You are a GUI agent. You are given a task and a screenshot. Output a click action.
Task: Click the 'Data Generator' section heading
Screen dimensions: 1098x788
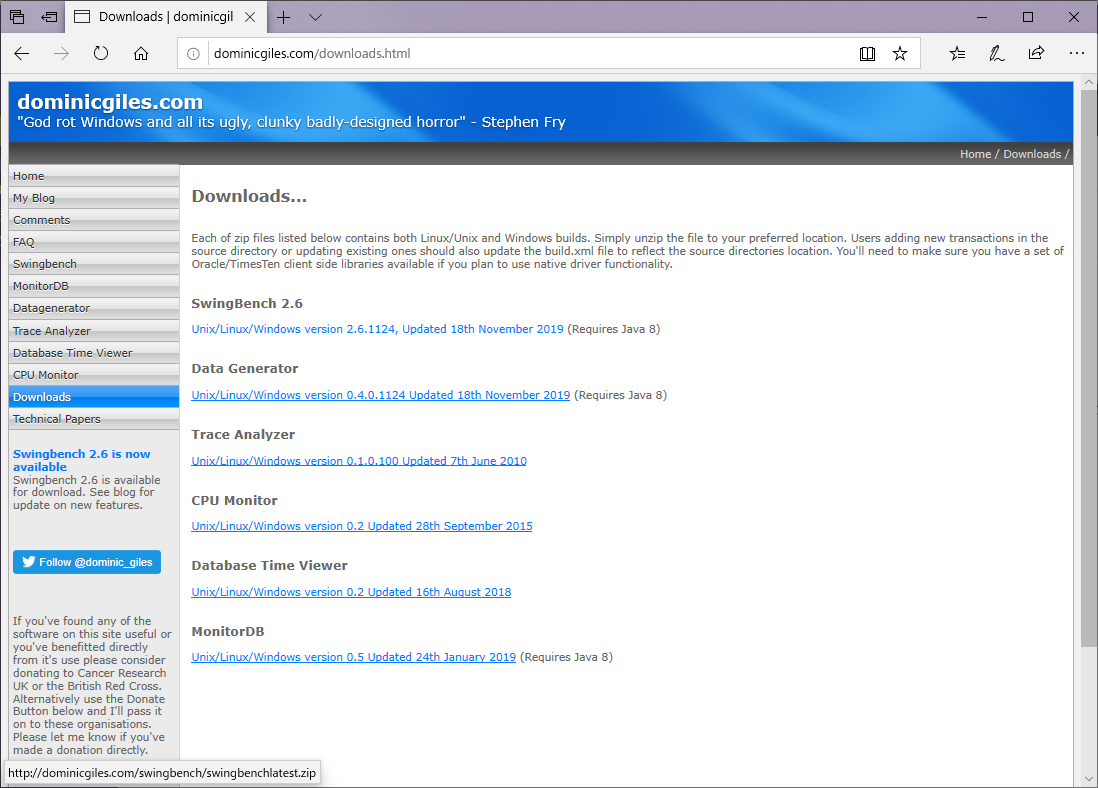pos(245,368)
